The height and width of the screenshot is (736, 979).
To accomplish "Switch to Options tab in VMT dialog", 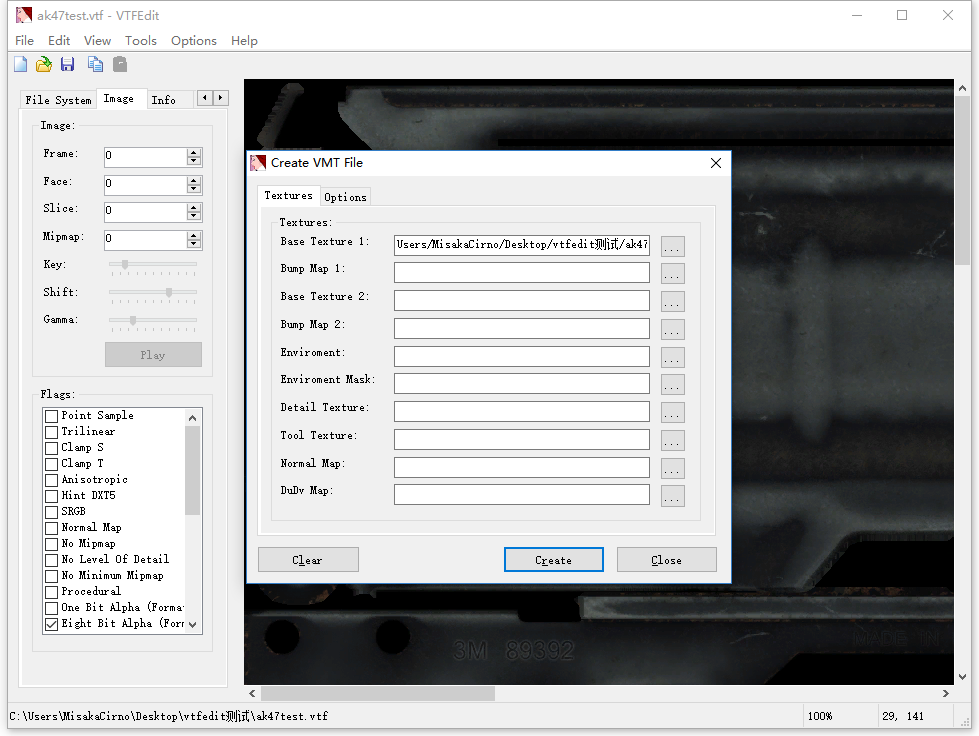I will point(345,197).
